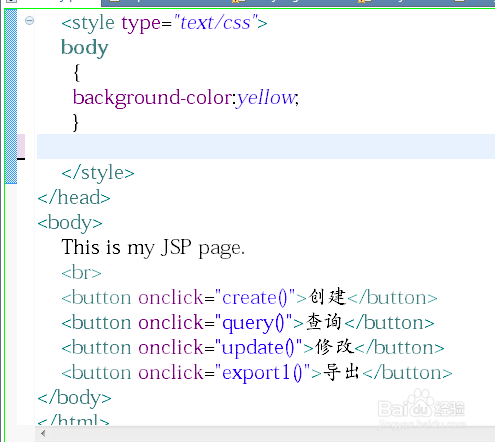
Task: Click the opening curly brace line
Action: (77, 73)
